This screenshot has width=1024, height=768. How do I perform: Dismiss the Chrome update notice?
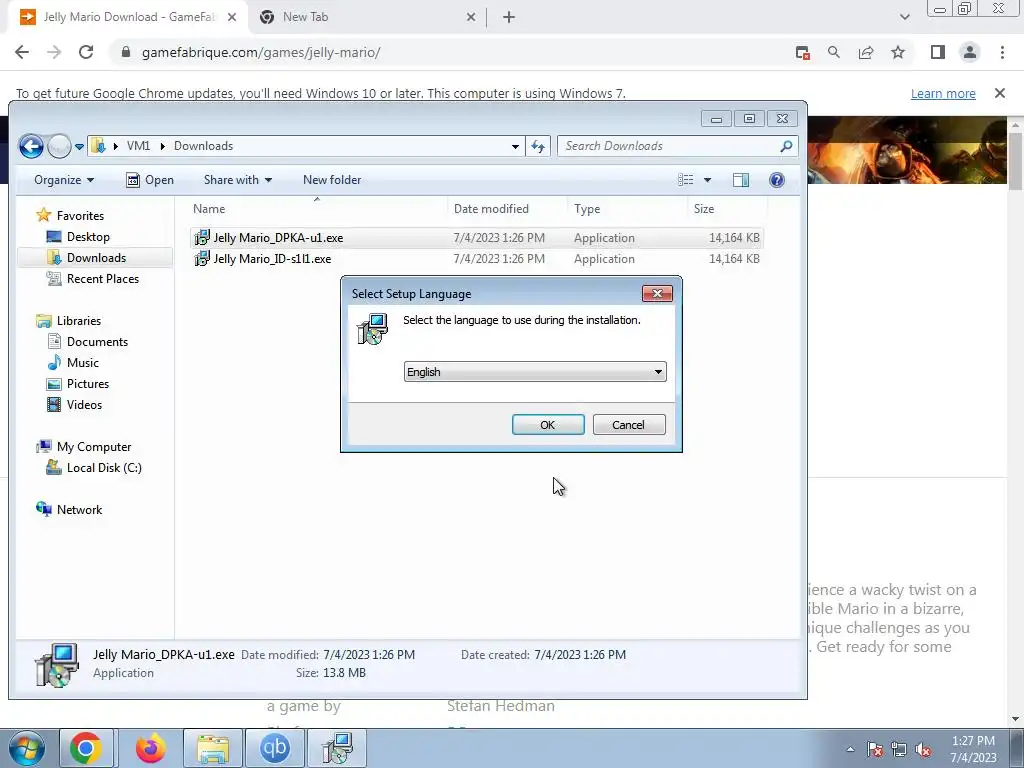[x=1000, y=93]
